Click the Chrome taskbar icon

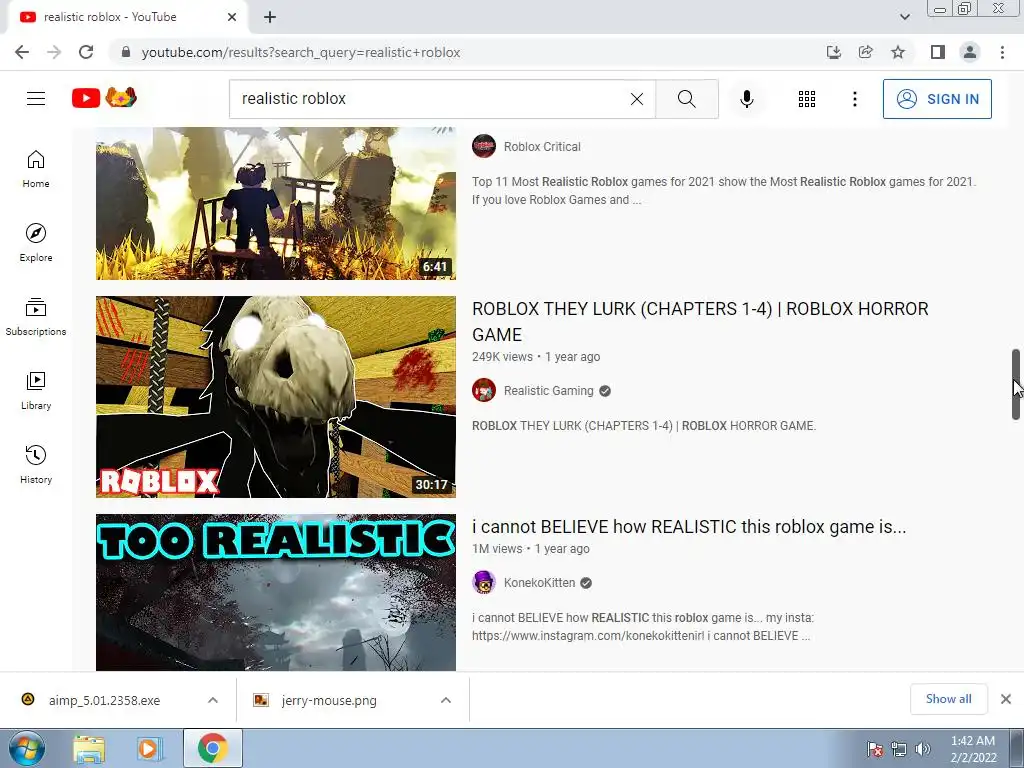pos(213,749)
